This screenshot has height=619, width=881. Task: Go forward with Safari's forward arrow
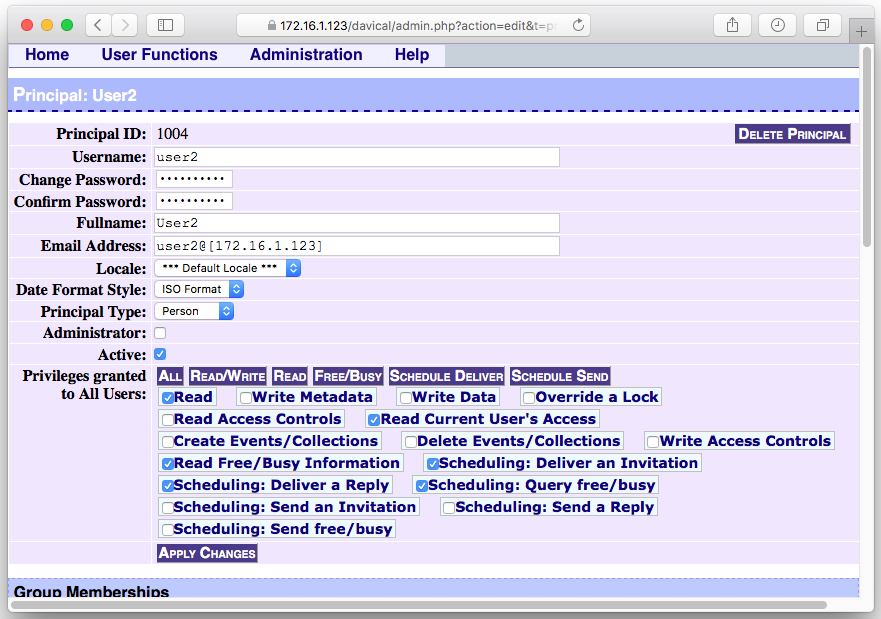tap(124, 25)
